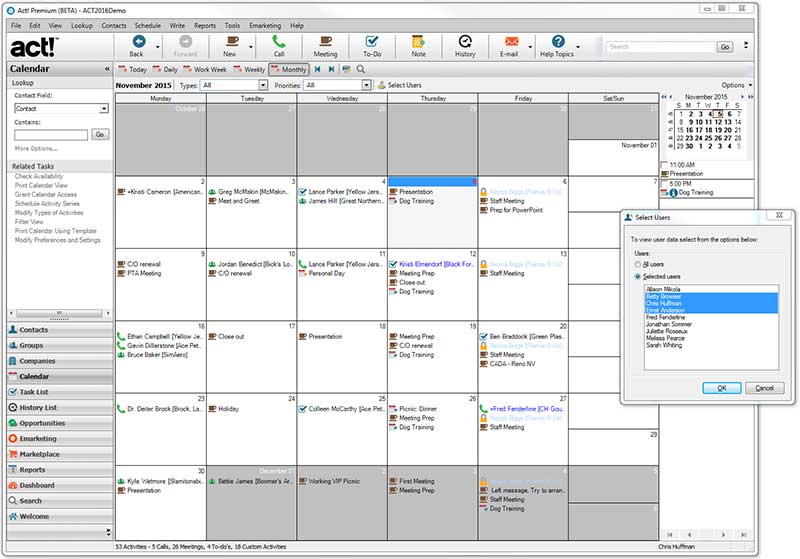Switch to the Weekly calendar view

[249, 69]
